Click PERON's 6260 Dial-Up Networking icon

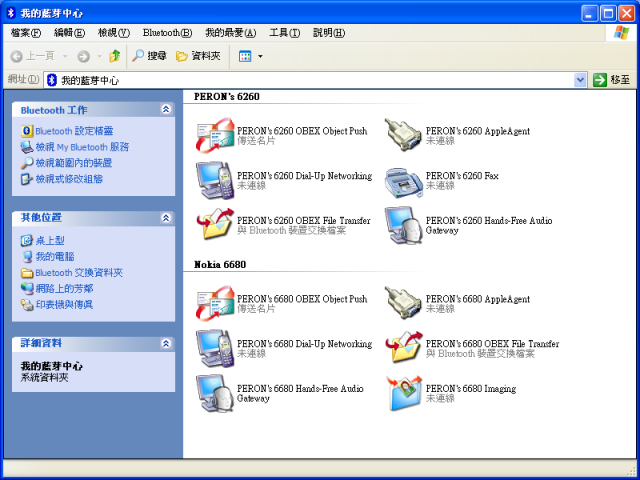[215, 180]
